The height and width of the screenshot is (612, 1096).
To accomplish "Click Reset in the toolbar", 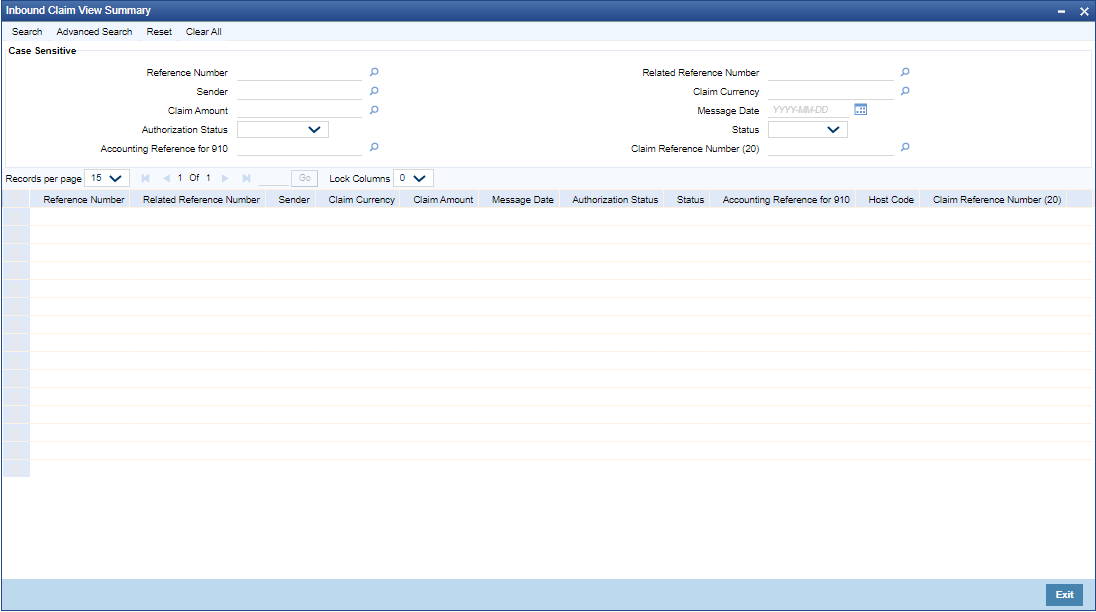I will pos(159,31).
